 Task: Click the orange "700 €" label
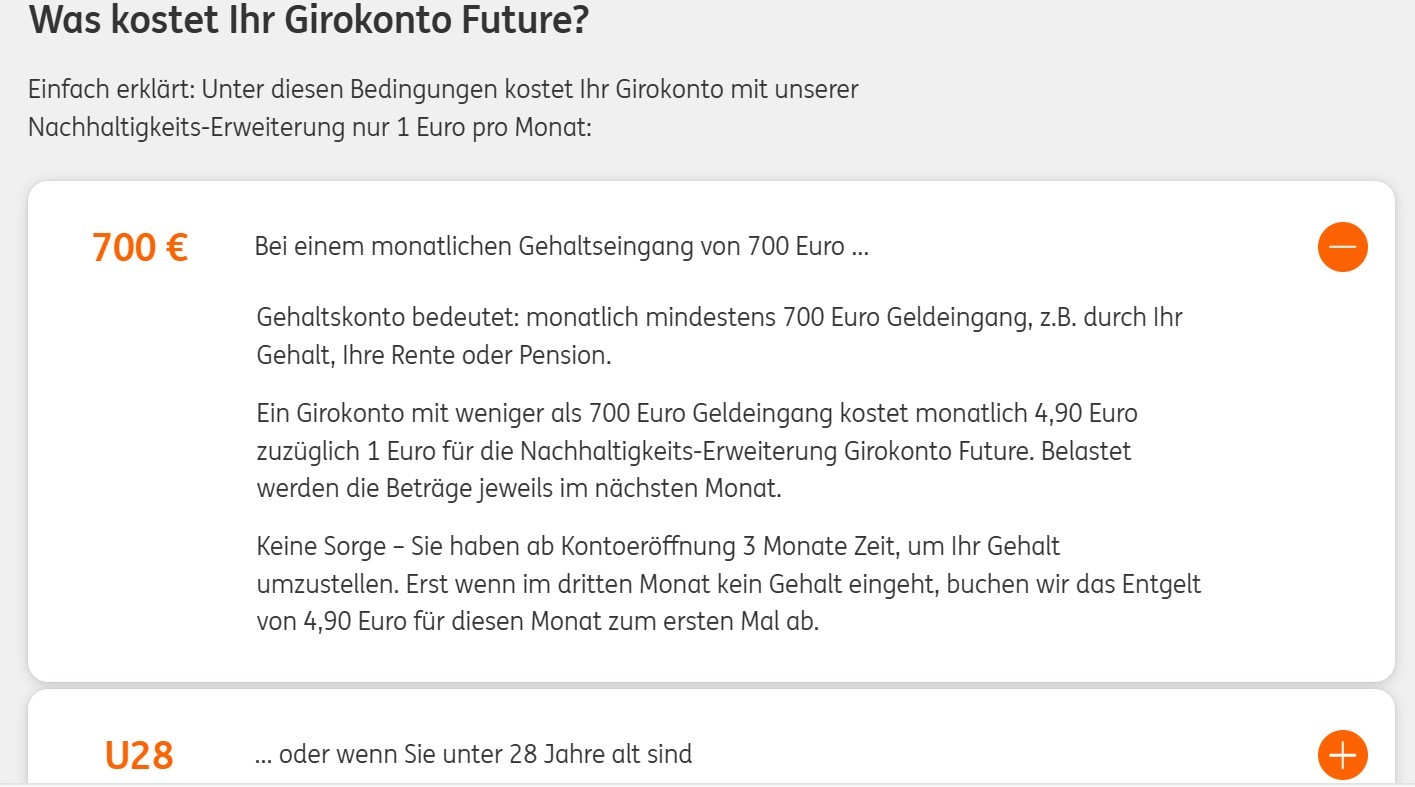click(x=140, y=247)
